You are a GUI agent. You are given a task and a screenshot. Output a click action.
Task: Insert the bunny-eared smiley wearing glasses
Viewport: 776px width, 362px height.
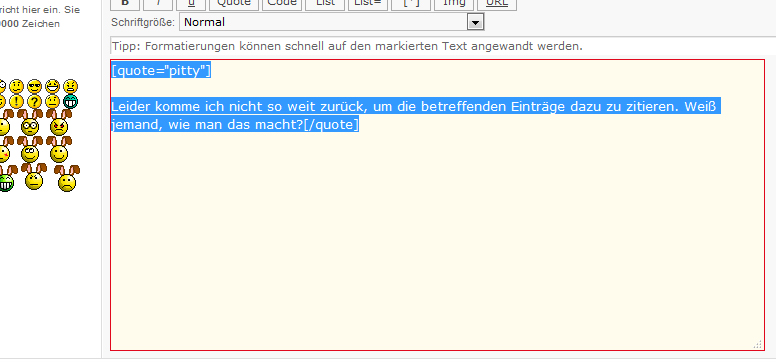click(30, 122)
